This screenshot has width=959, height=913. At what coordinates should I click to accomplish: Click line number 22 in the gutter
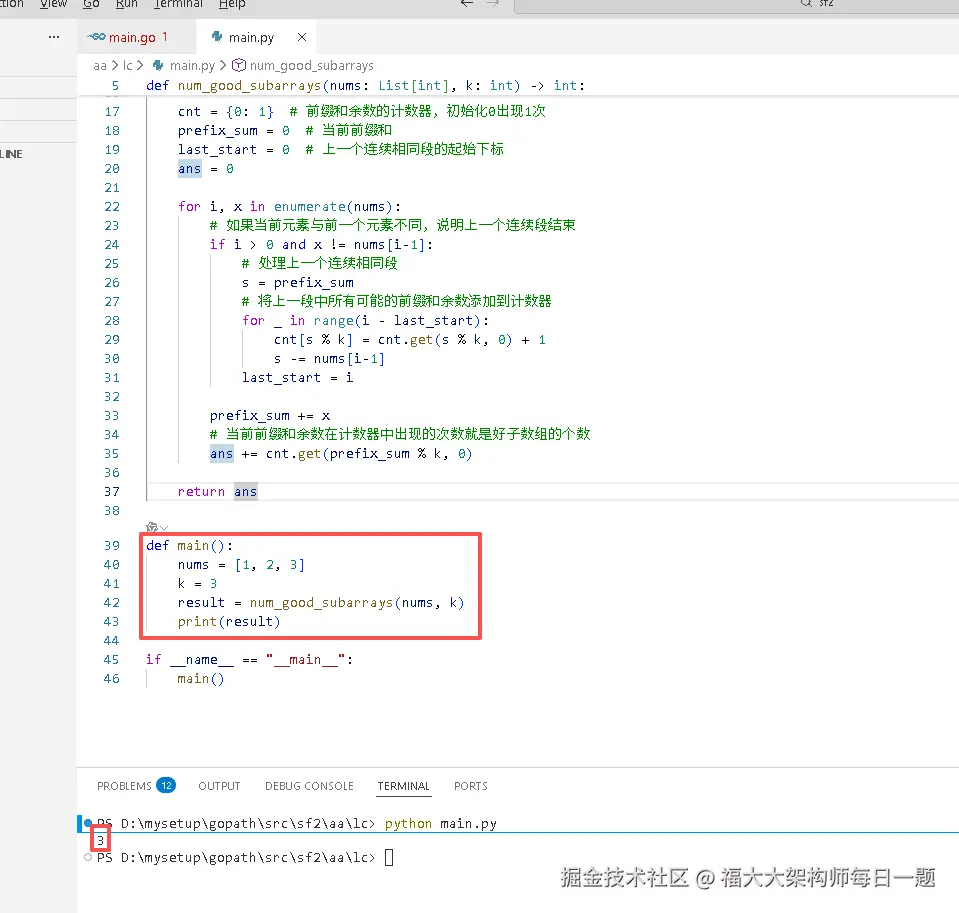(112, 207)
